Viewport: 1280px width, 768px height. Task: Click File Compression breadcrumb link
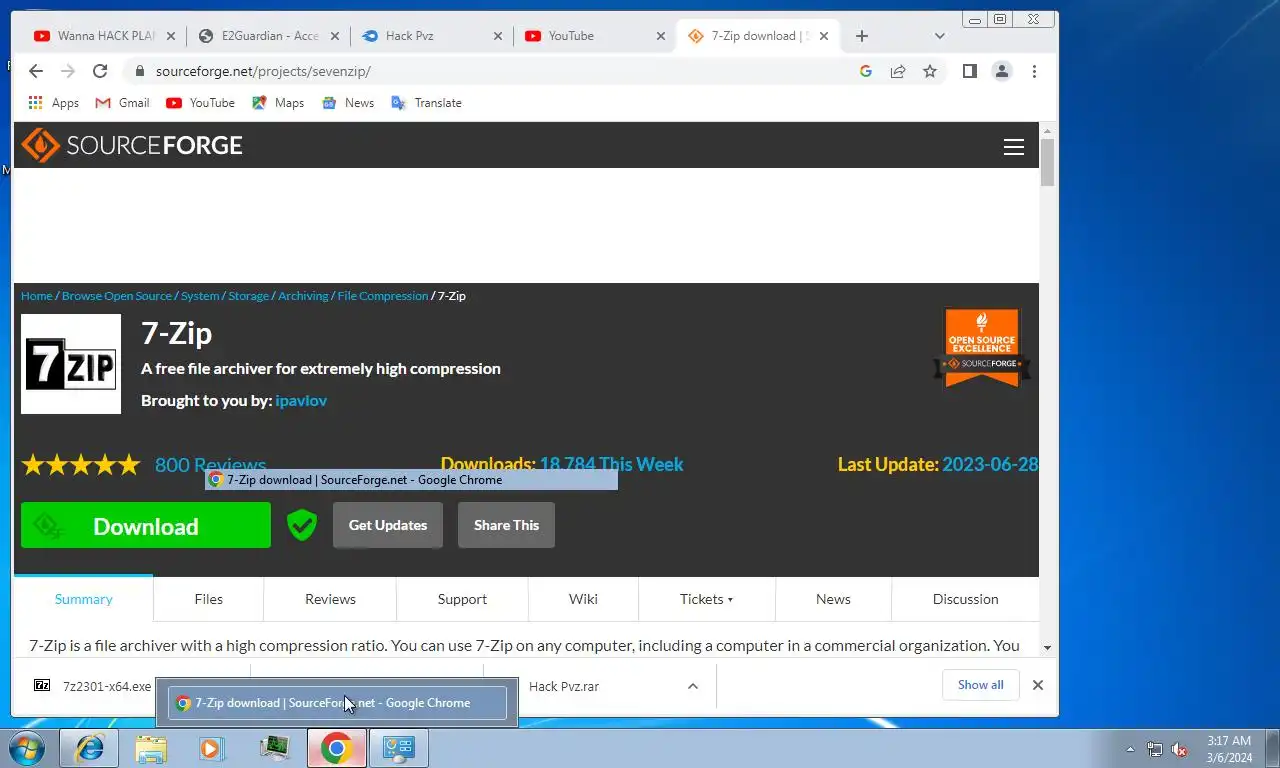click(x=382, y=296)
